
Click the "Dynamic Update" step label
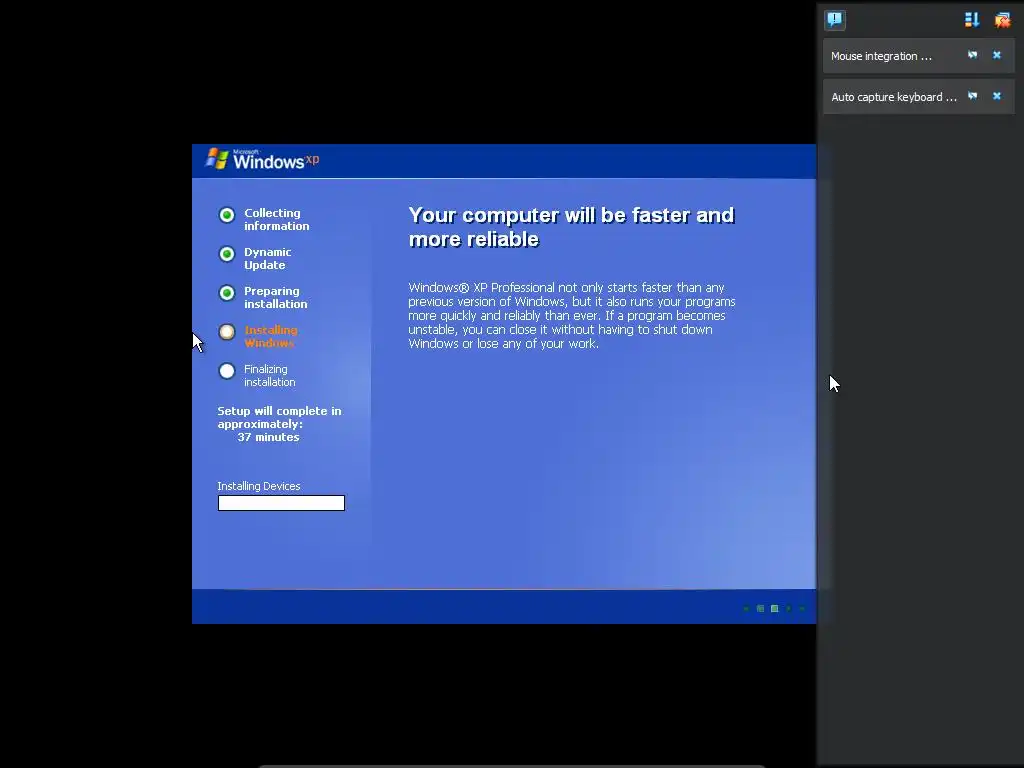tap(268, 259)
